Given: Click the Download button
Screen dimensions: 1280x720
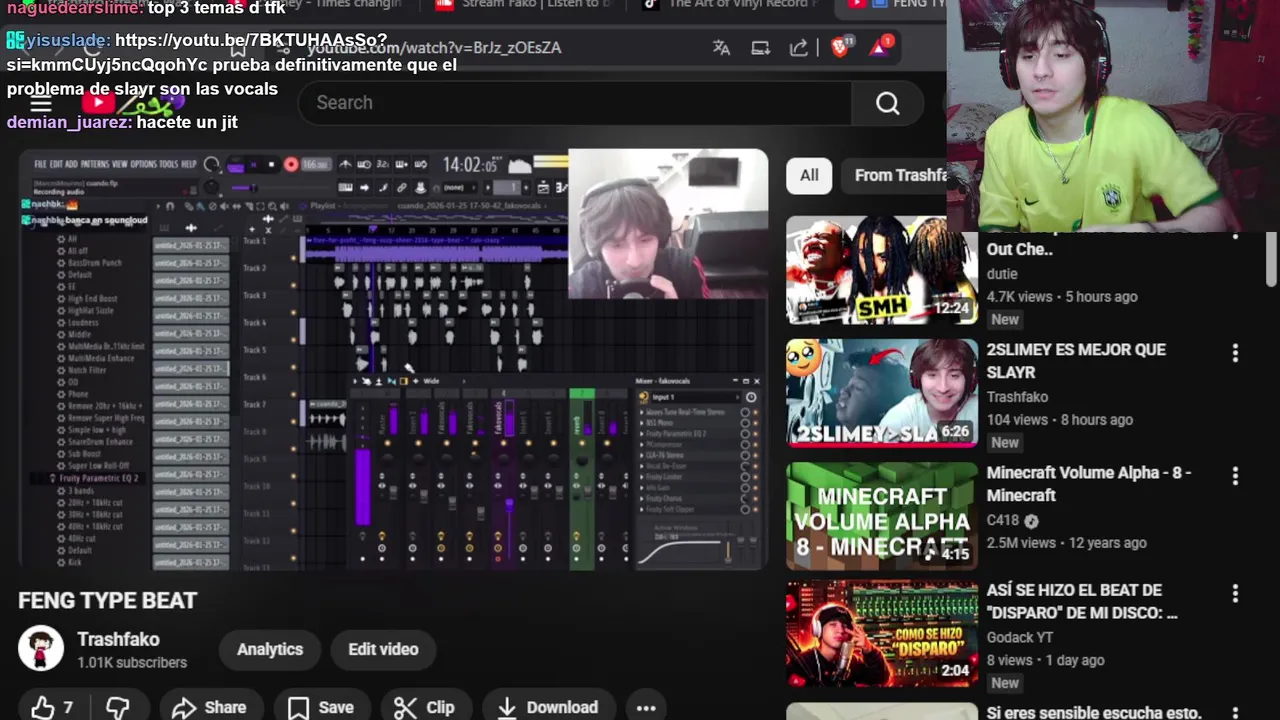Looking at the screenshot, I should 548,707.
